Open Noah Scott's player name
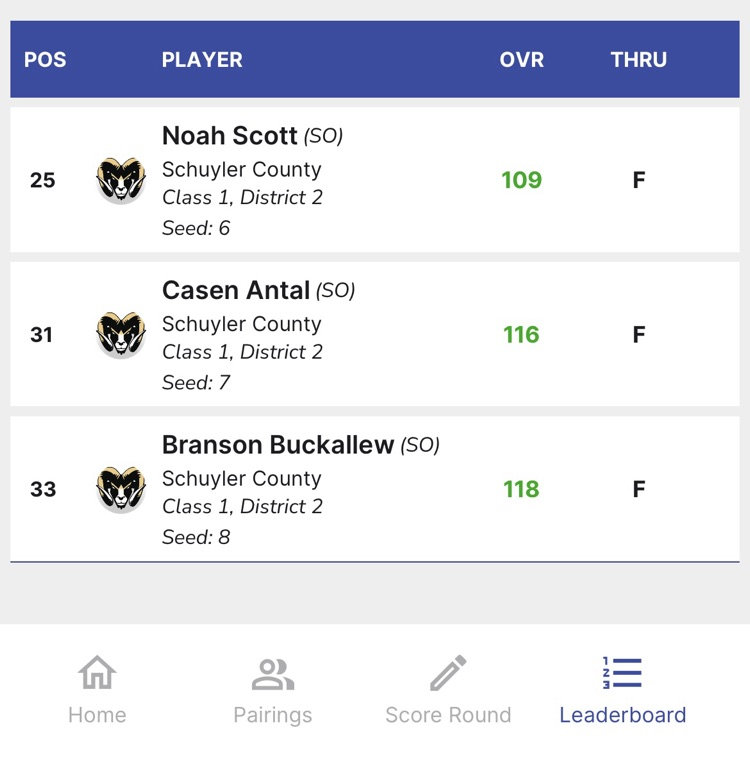This screenshot has width=750, height=759. pyautogui.click(x=230, y=135)
